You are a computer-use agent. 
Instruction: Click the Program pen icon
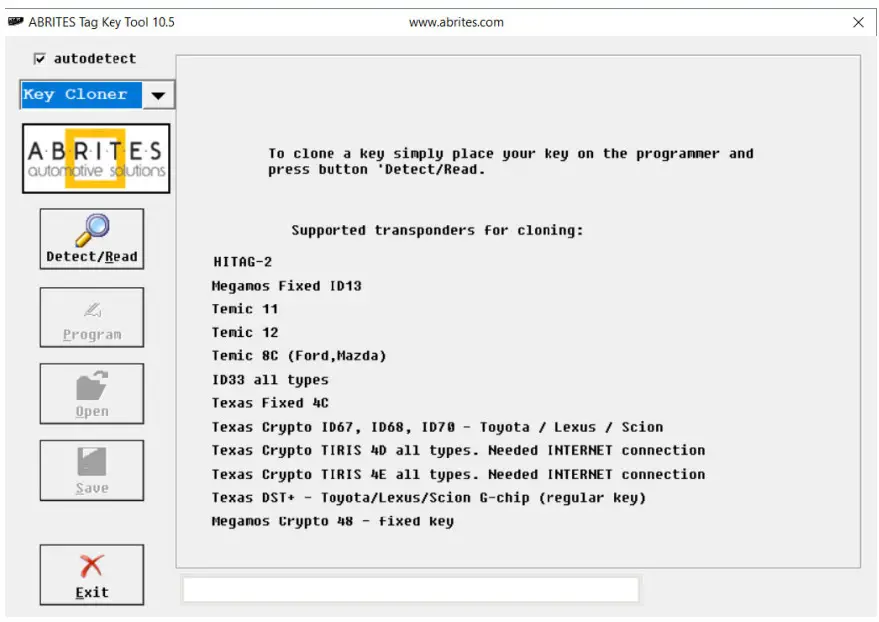[91, 308]
